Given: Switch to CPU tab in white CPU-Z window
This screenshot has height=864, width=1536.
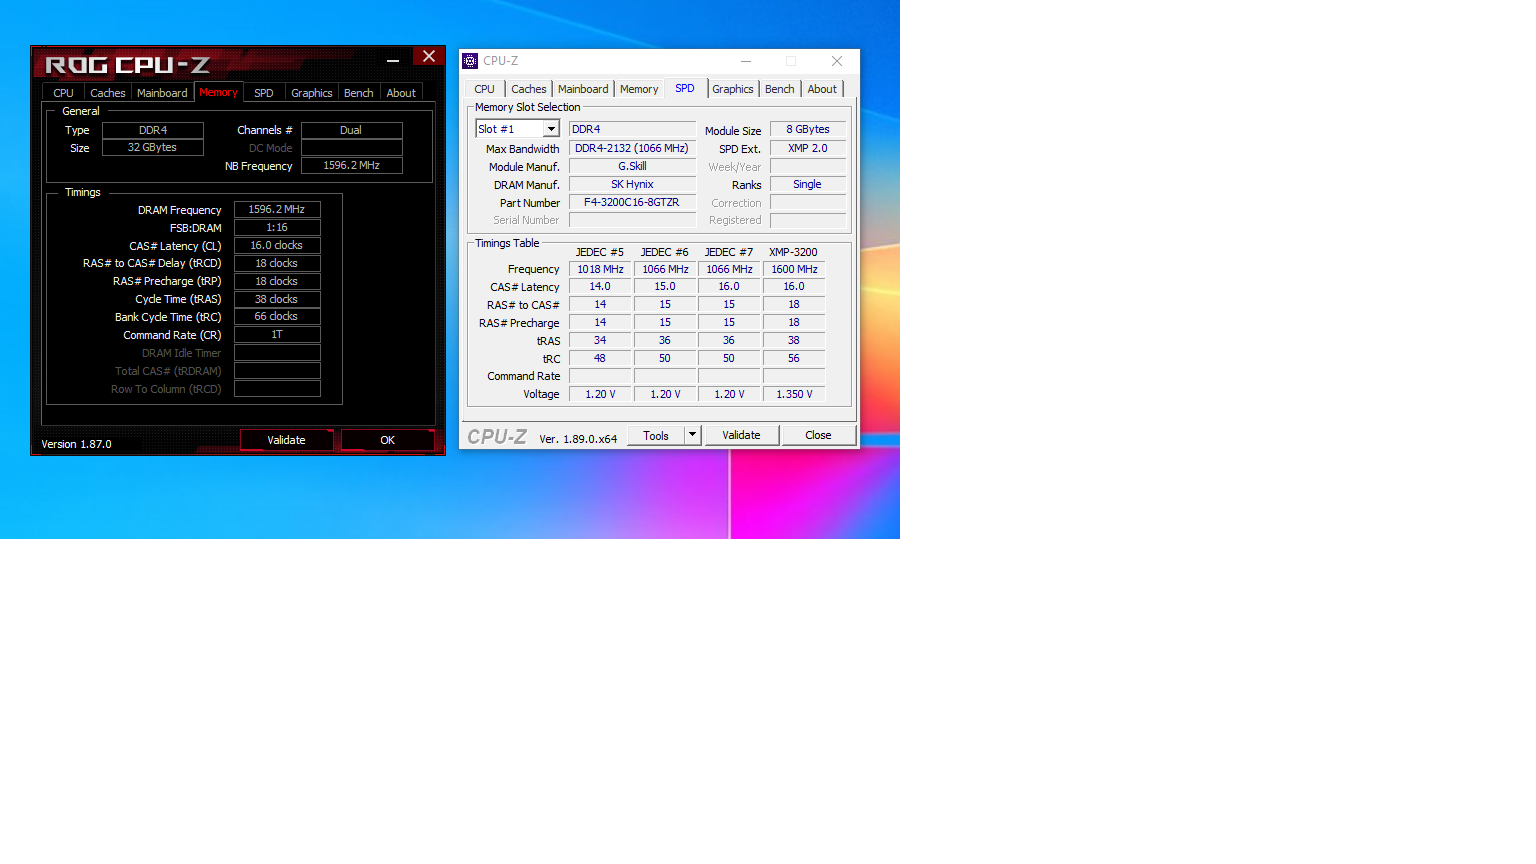Looking at the screenshot, I should [x=485, y=89].
